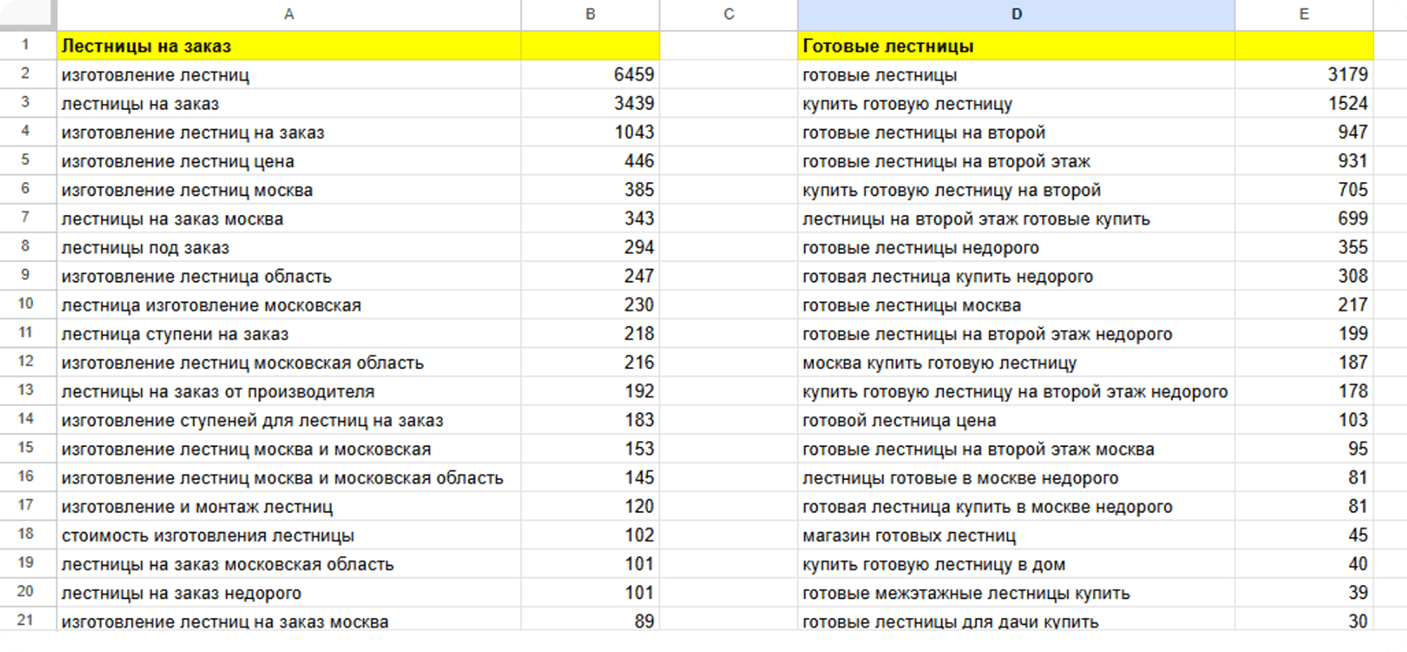
Task: Click cell 'изготовление лестниц' in row 2
Action: 289,75
